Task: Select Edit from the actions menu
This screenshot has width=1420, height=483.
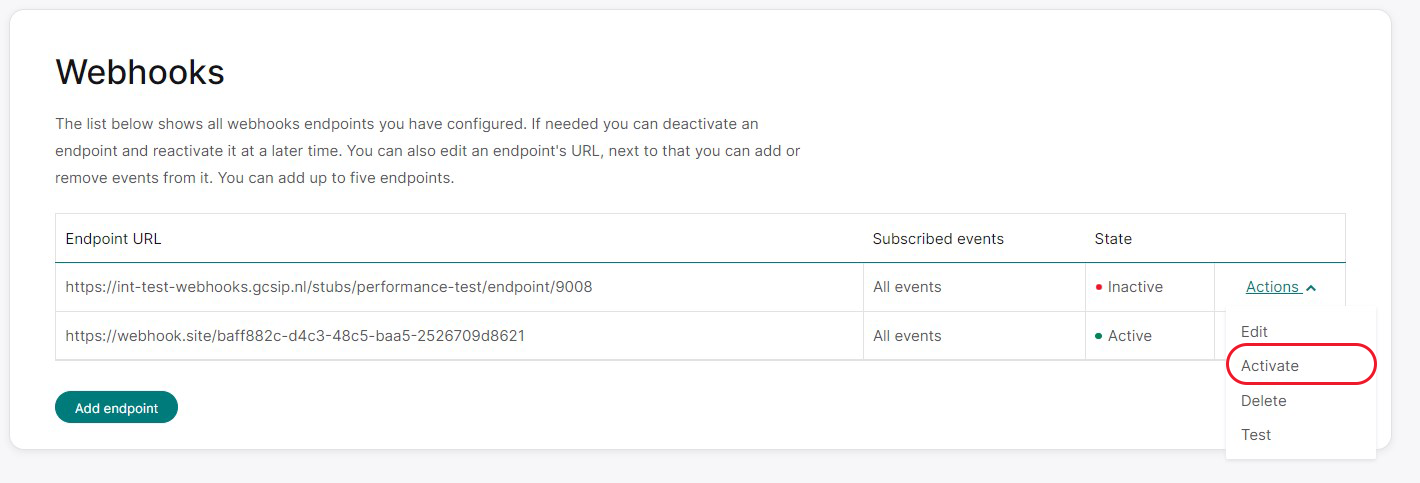Action: (1254, 331)
